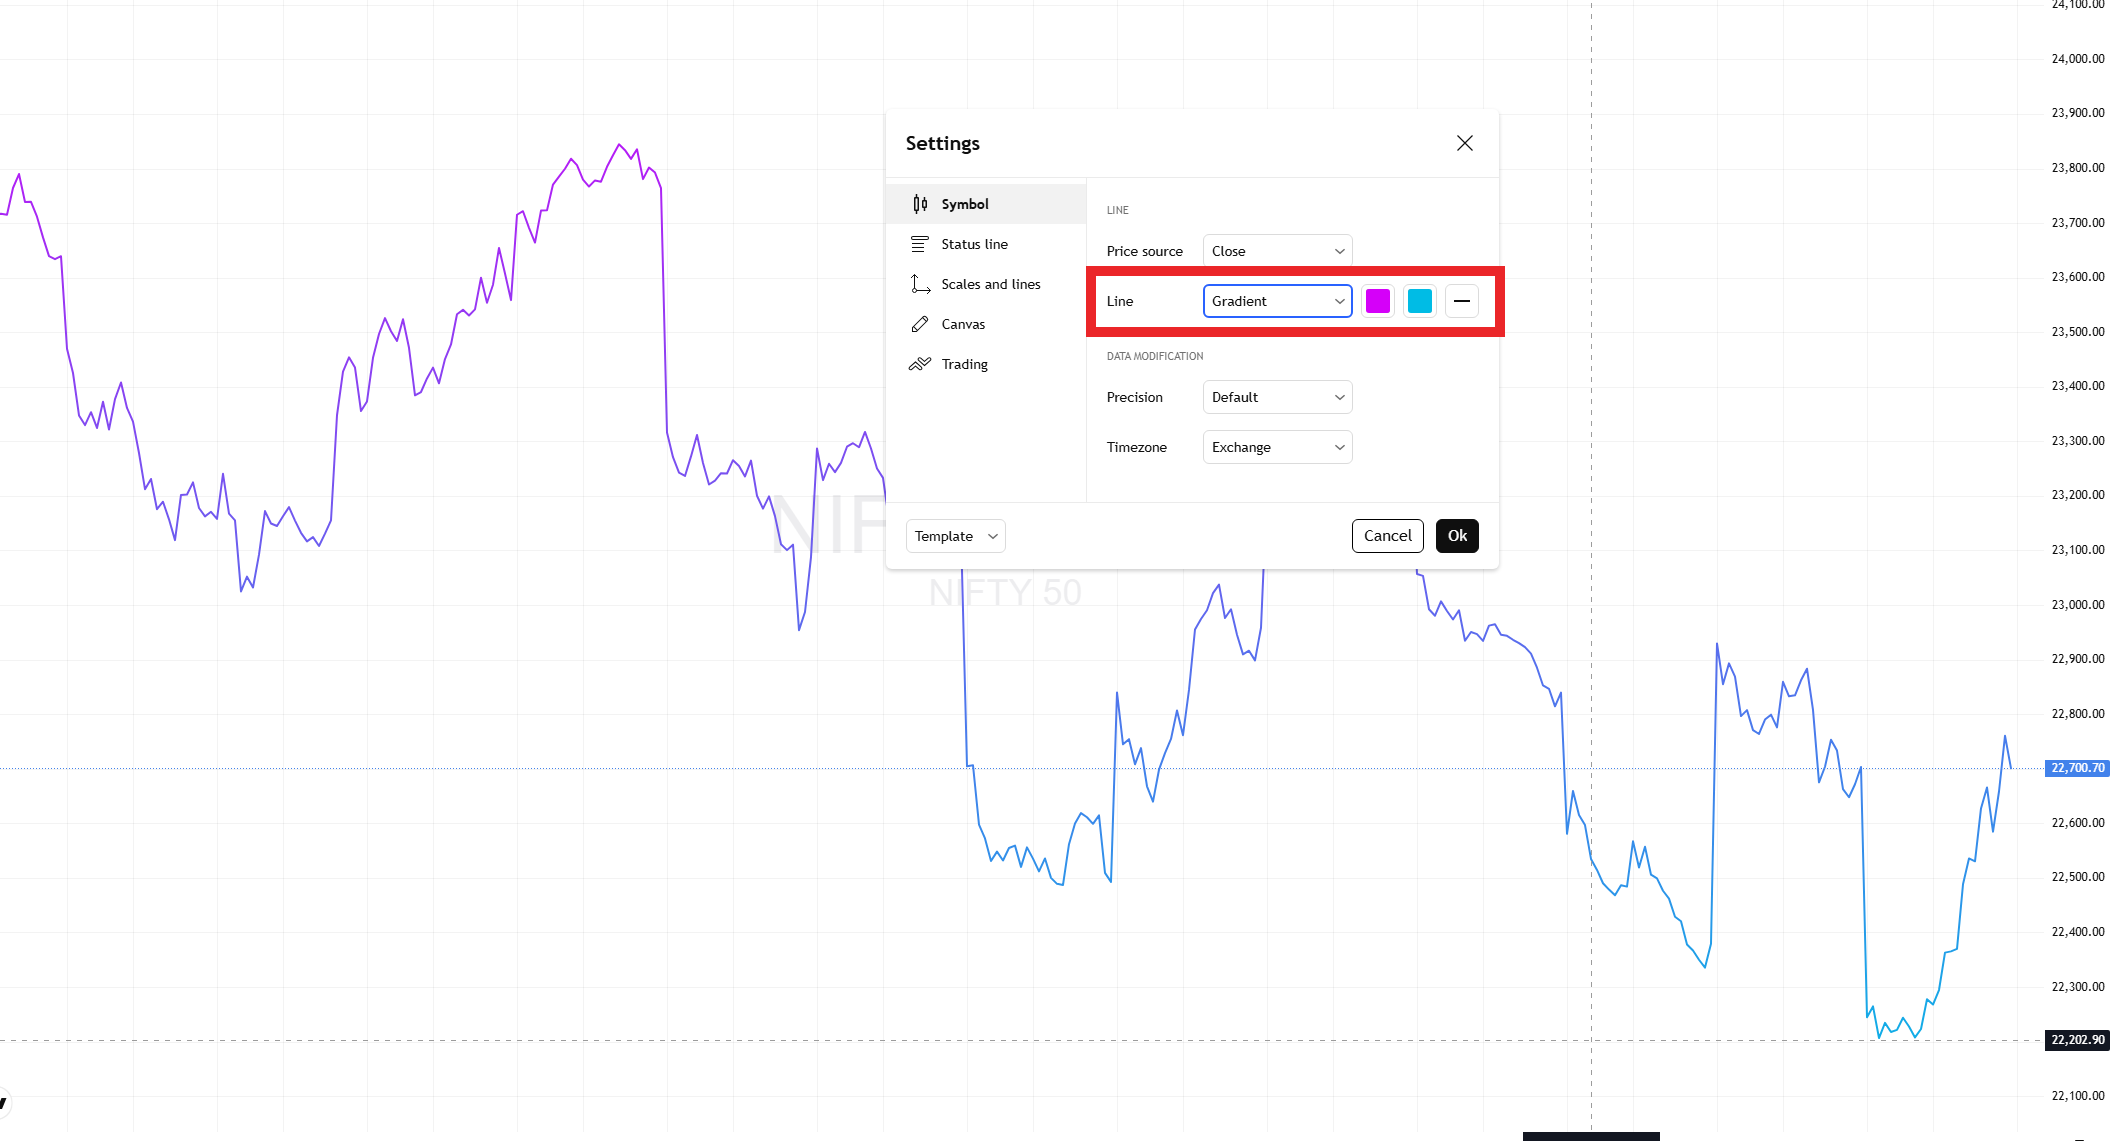Pick the cyan gradient color swatch

coord(1419,301)
